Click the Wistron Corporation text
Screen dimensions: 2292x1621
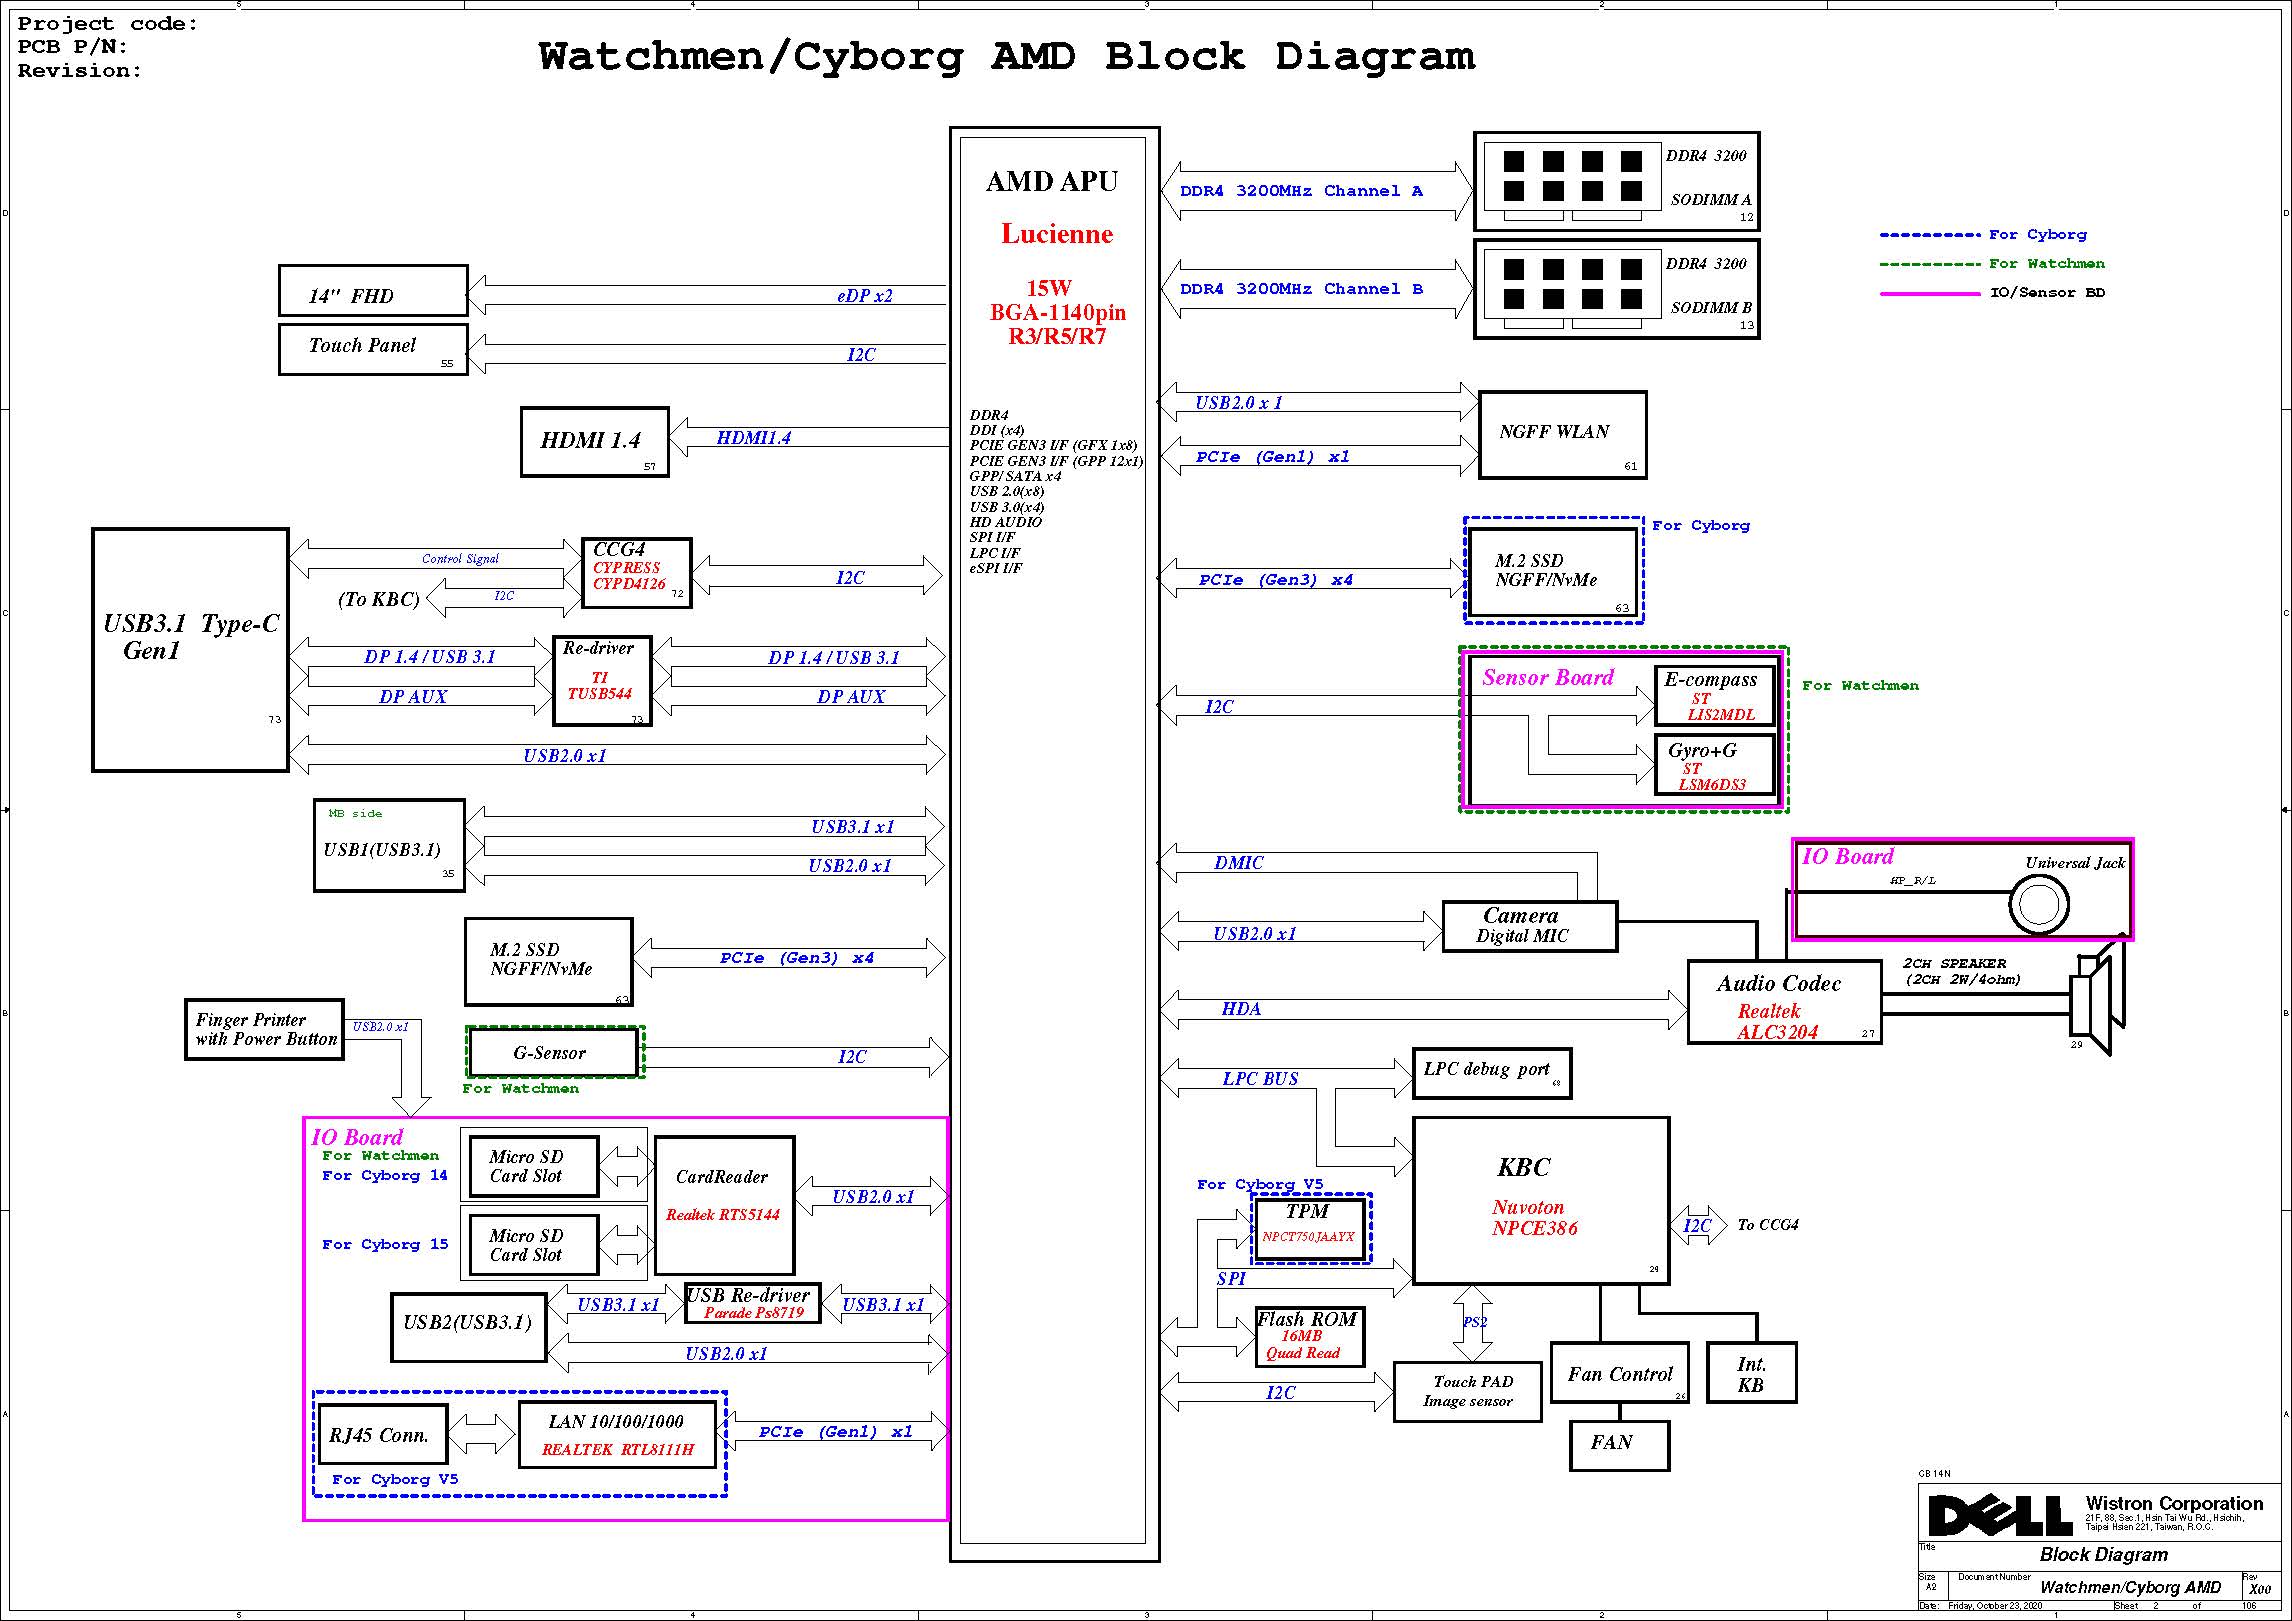coord(2174,1503)
